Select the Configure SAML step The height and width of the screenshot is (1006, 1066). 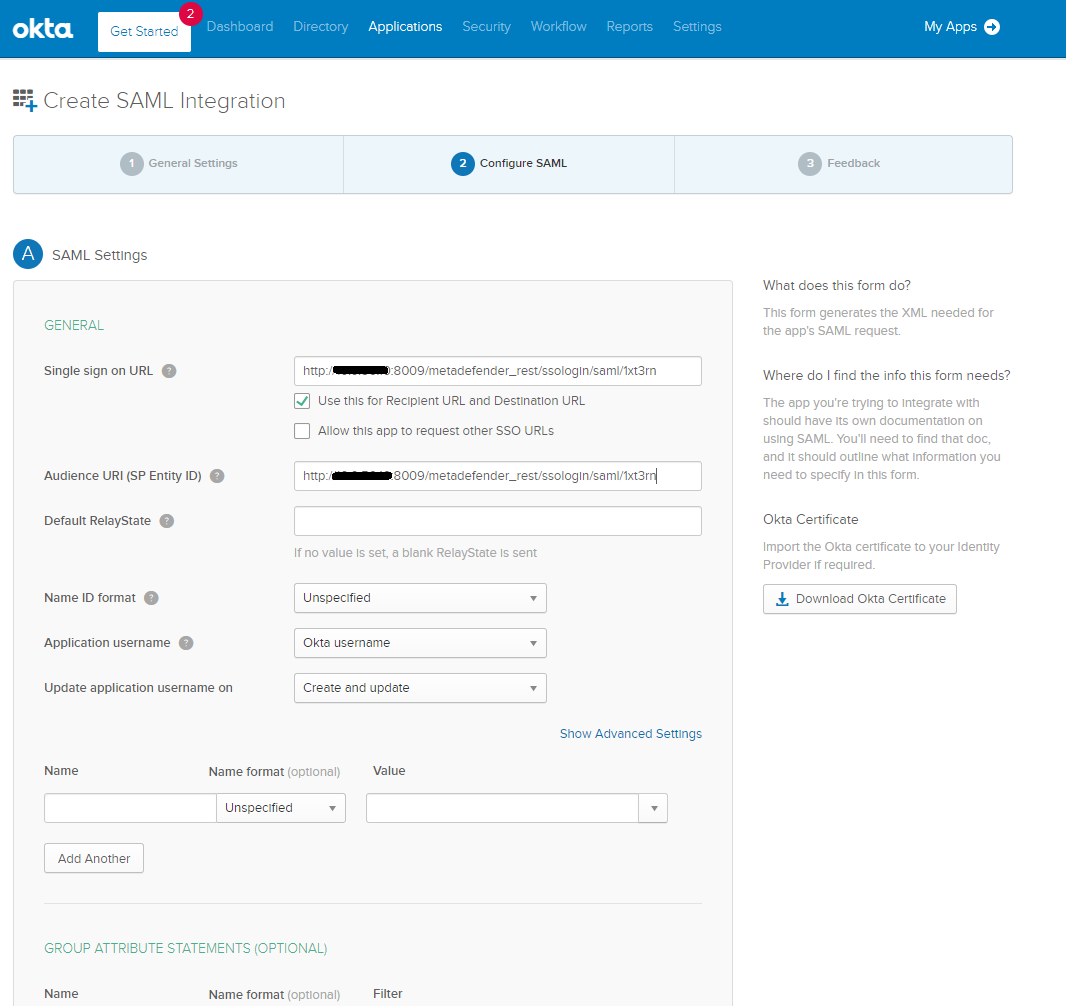tap(509, 164)
